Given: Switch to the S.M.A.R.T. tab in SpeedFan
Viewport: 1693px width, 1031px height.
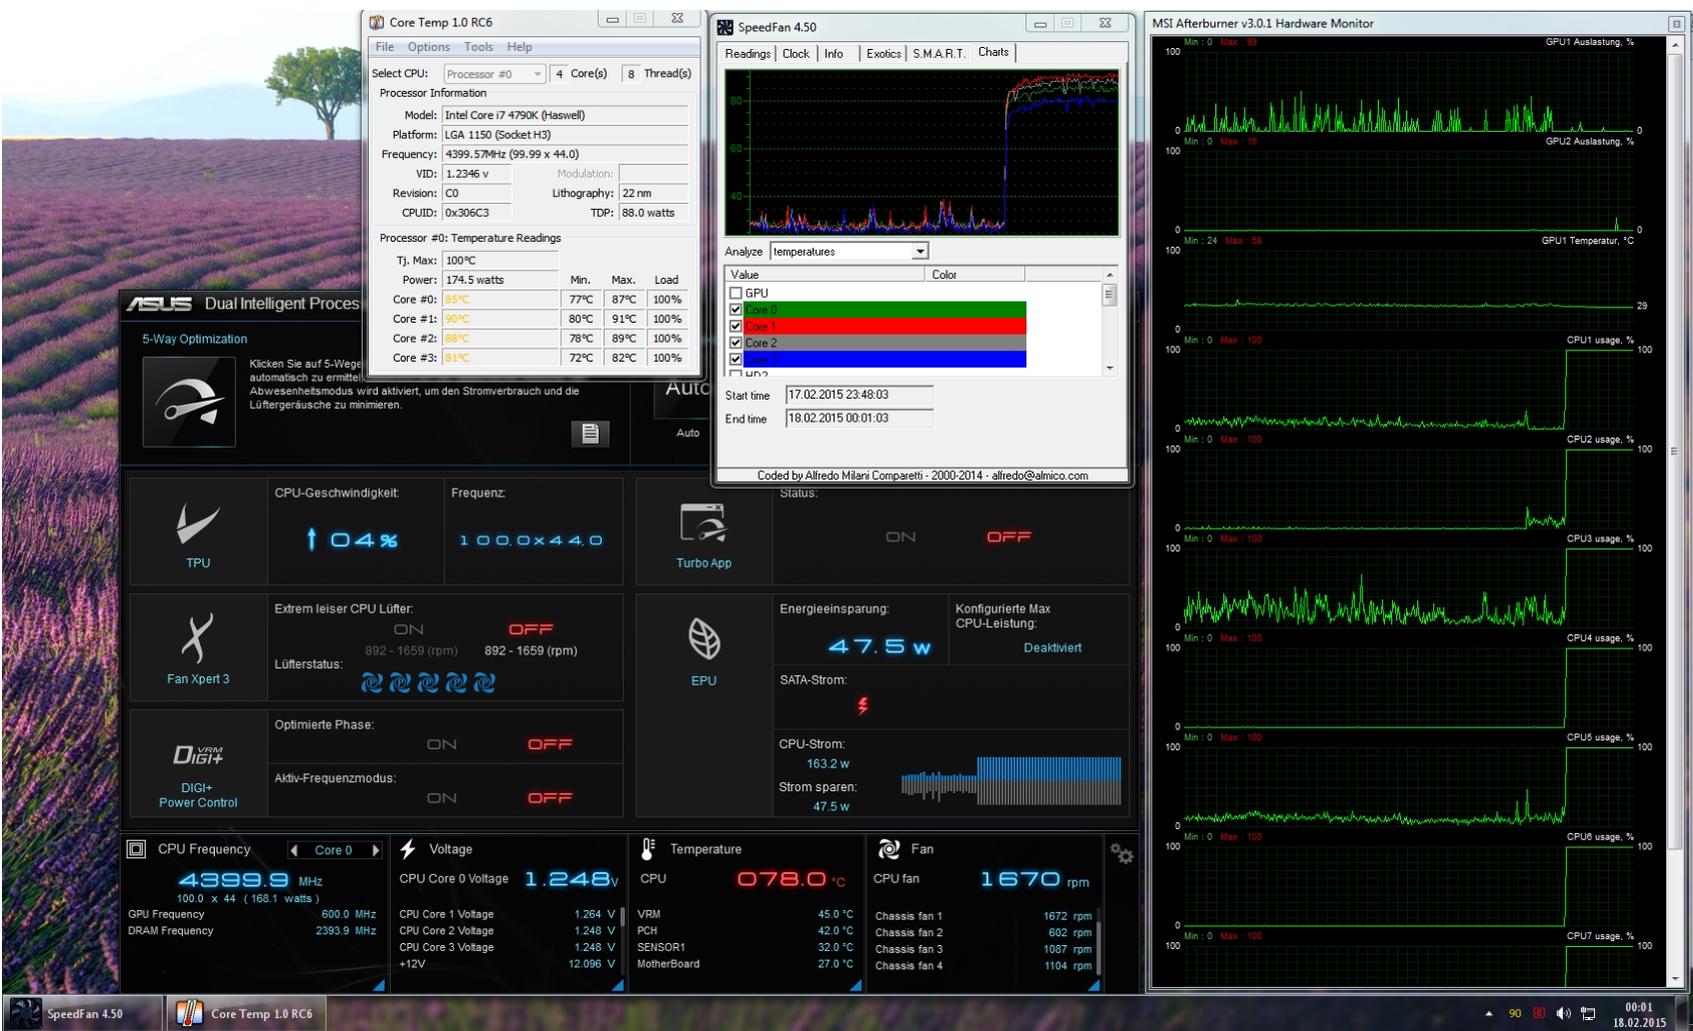Looking at the screenshot, I should 939,54.
